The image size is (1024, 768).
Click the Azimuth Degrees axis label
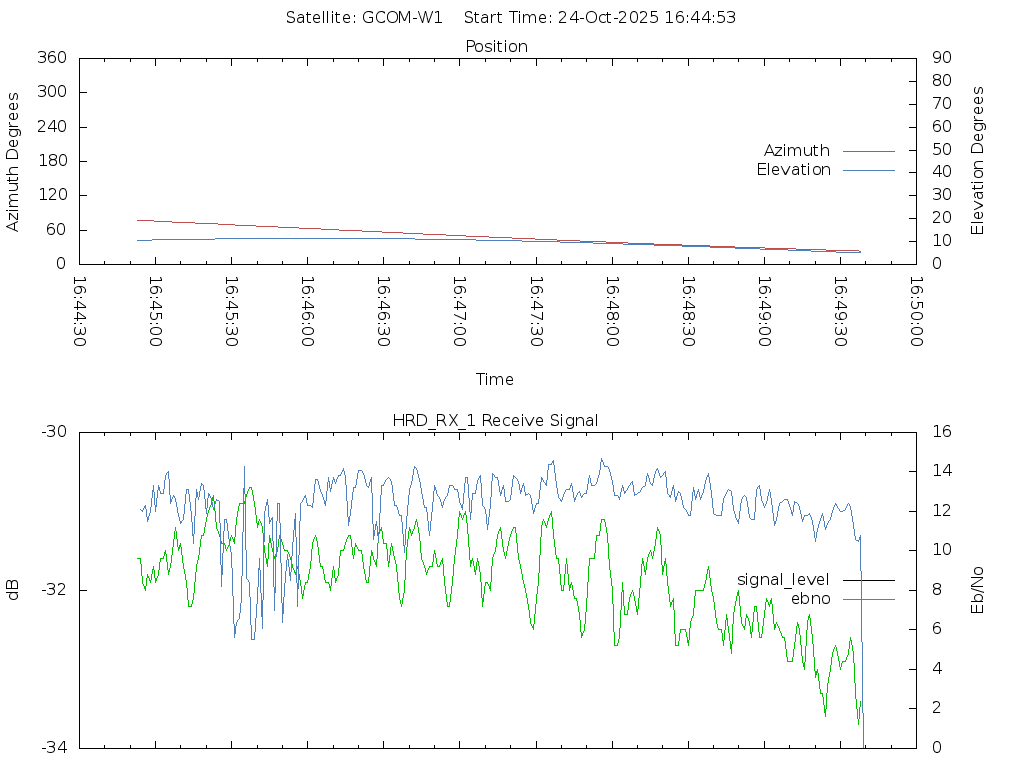point(14,161)
